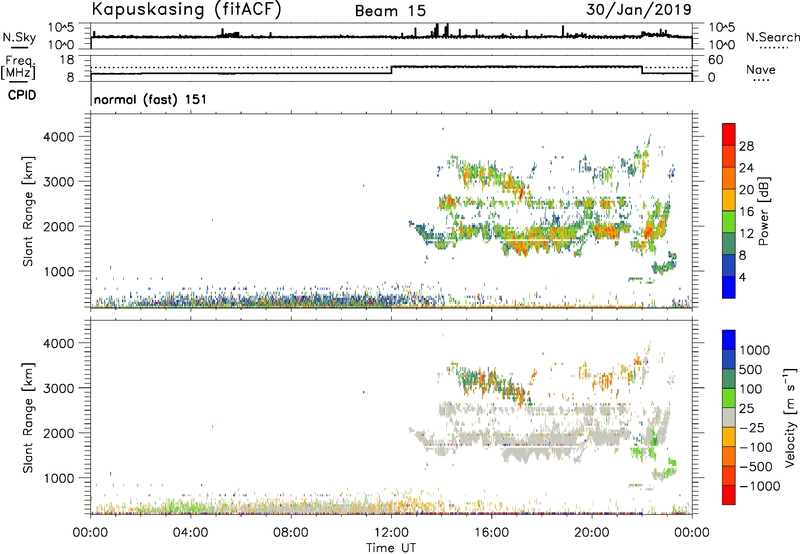This screenshot has width=800, height=554.
Task: Click the 'Time UT' axis title
Action: (x=391, y=547)
